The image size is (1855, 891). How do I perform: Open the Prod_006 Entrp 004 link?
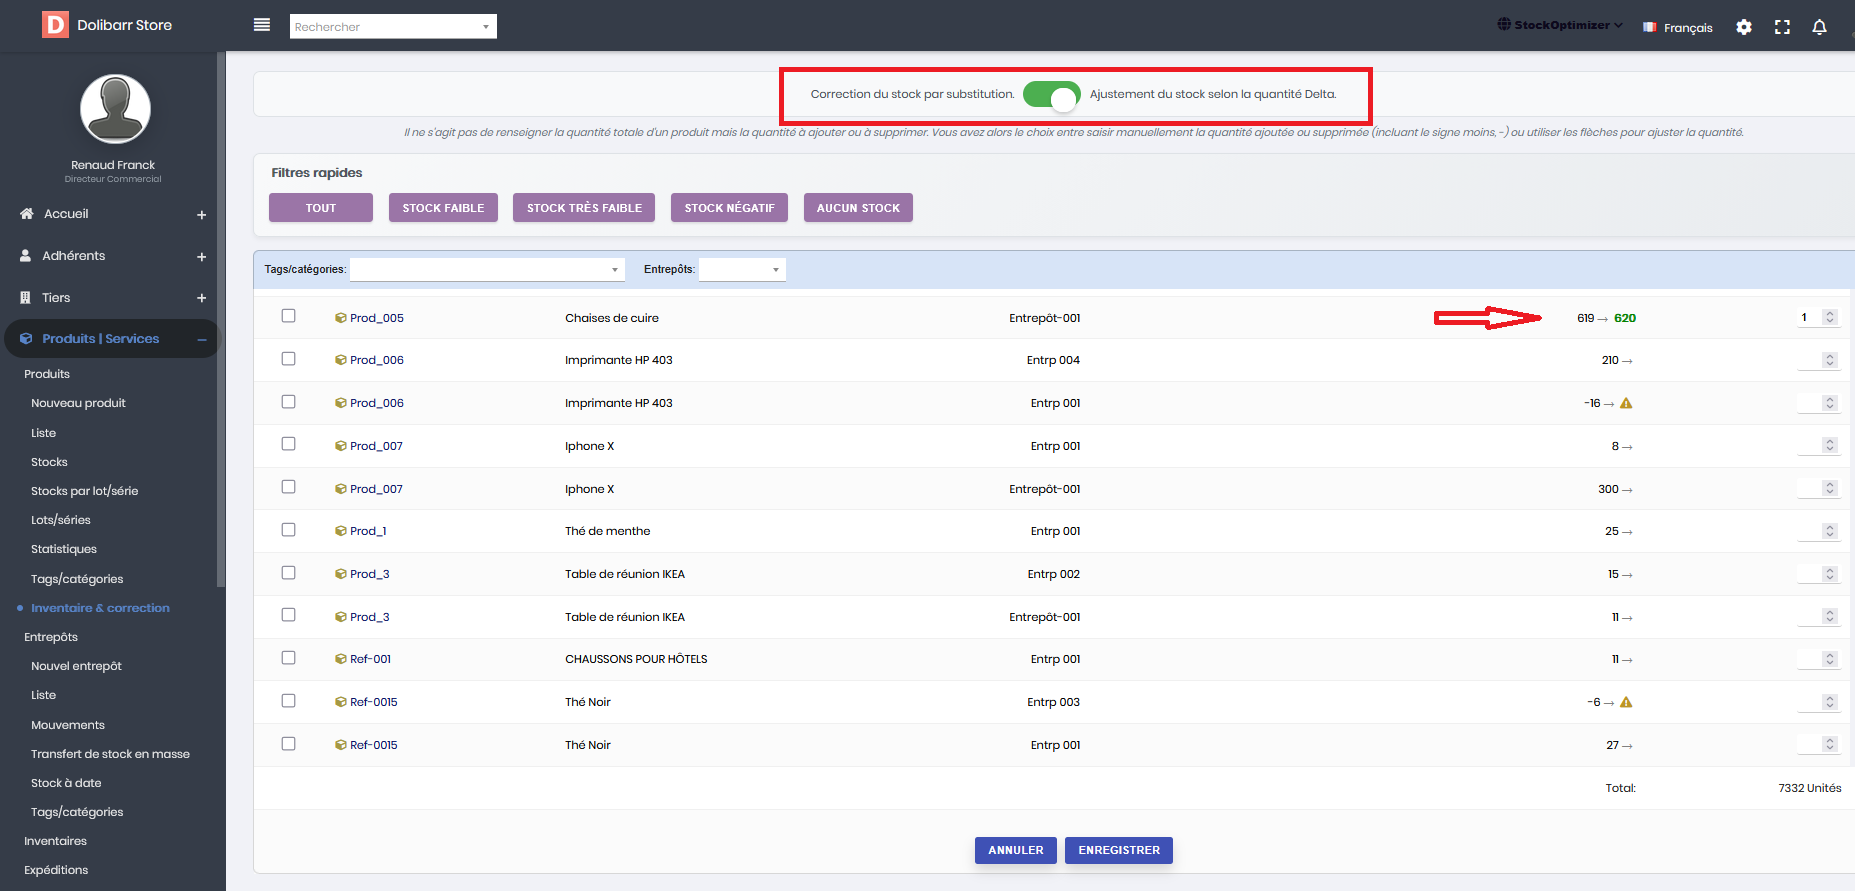tap(377, 360)
